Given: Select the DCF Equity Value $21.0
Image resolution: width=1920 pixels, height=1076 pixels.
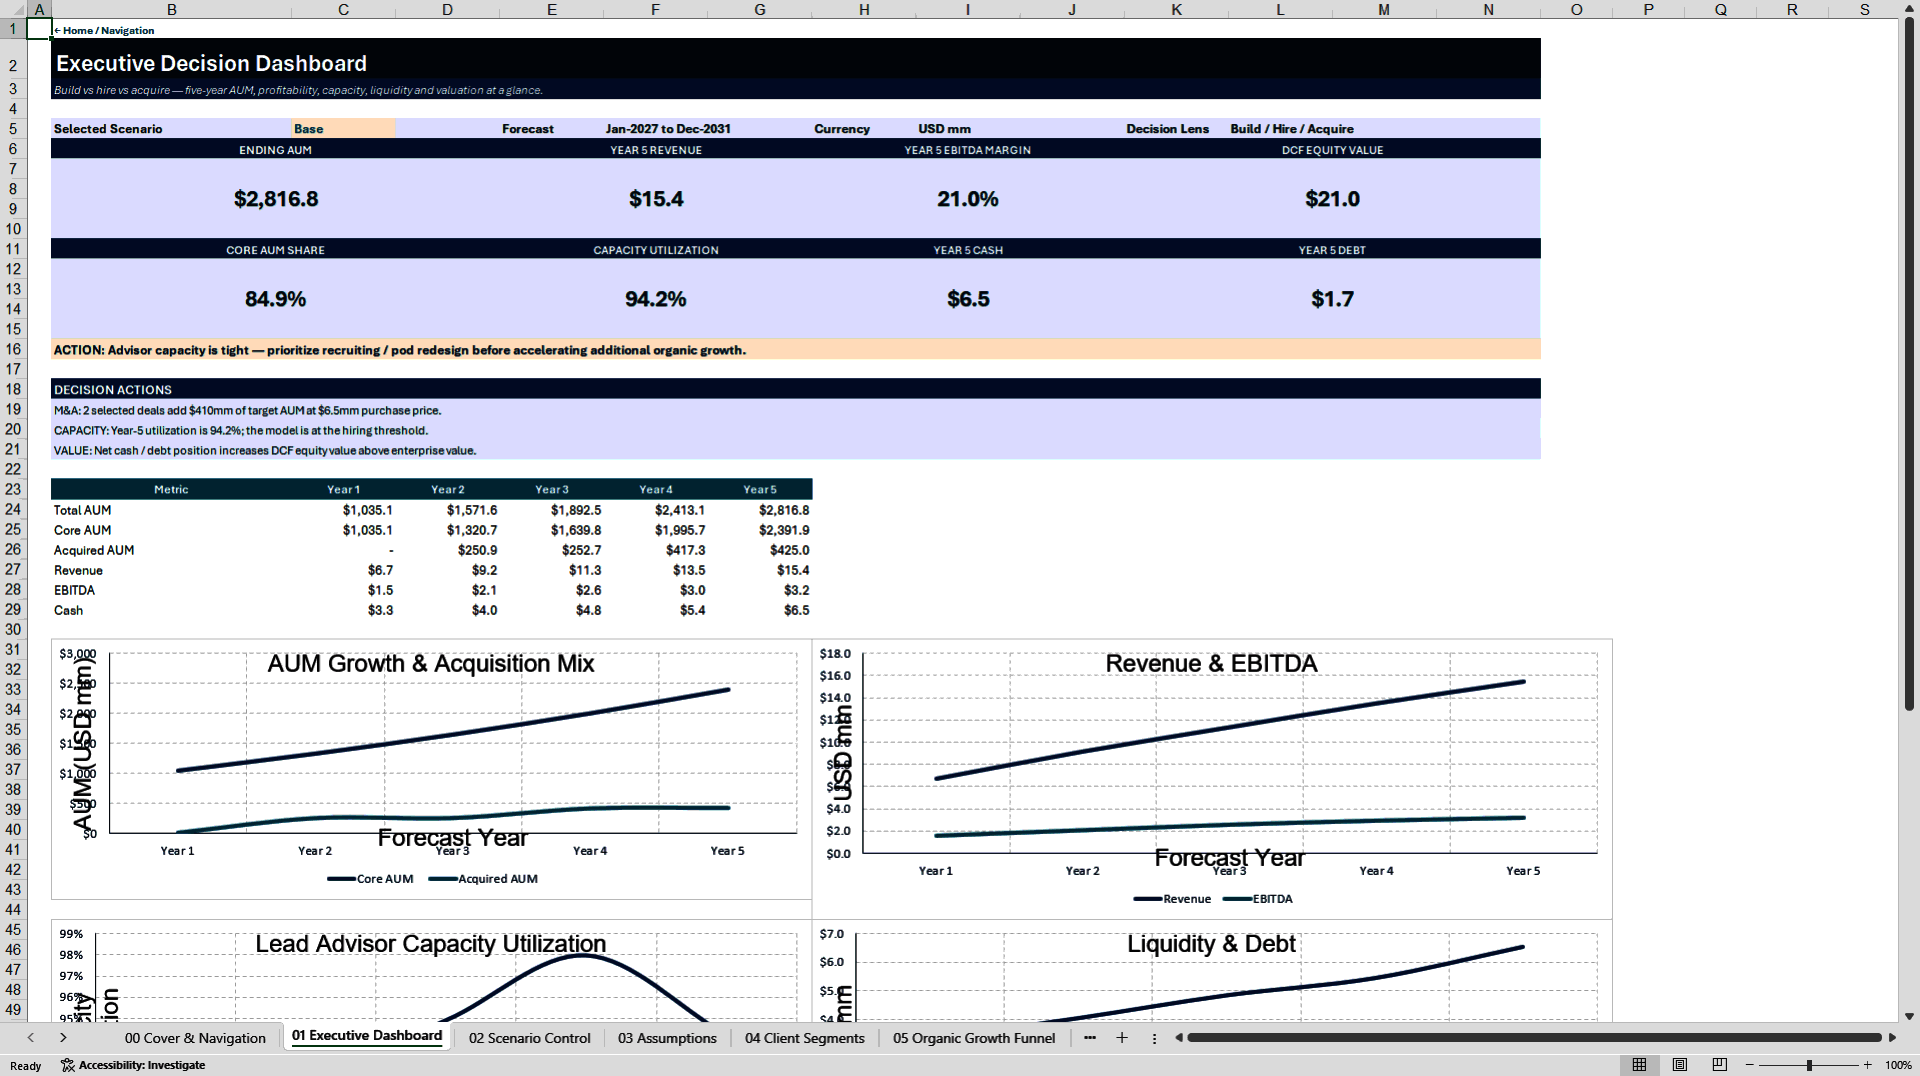Looking at the screenshot, I should 1332,199.
